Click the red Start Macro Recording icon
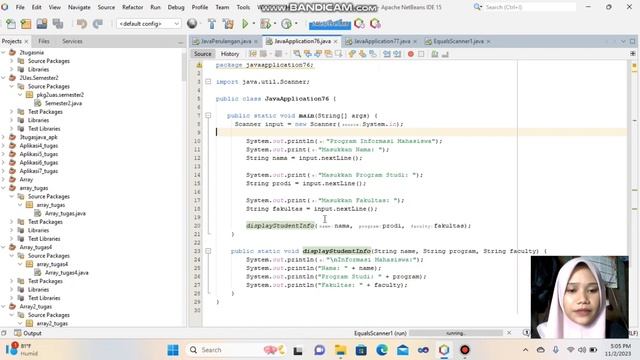 [411, 54]
